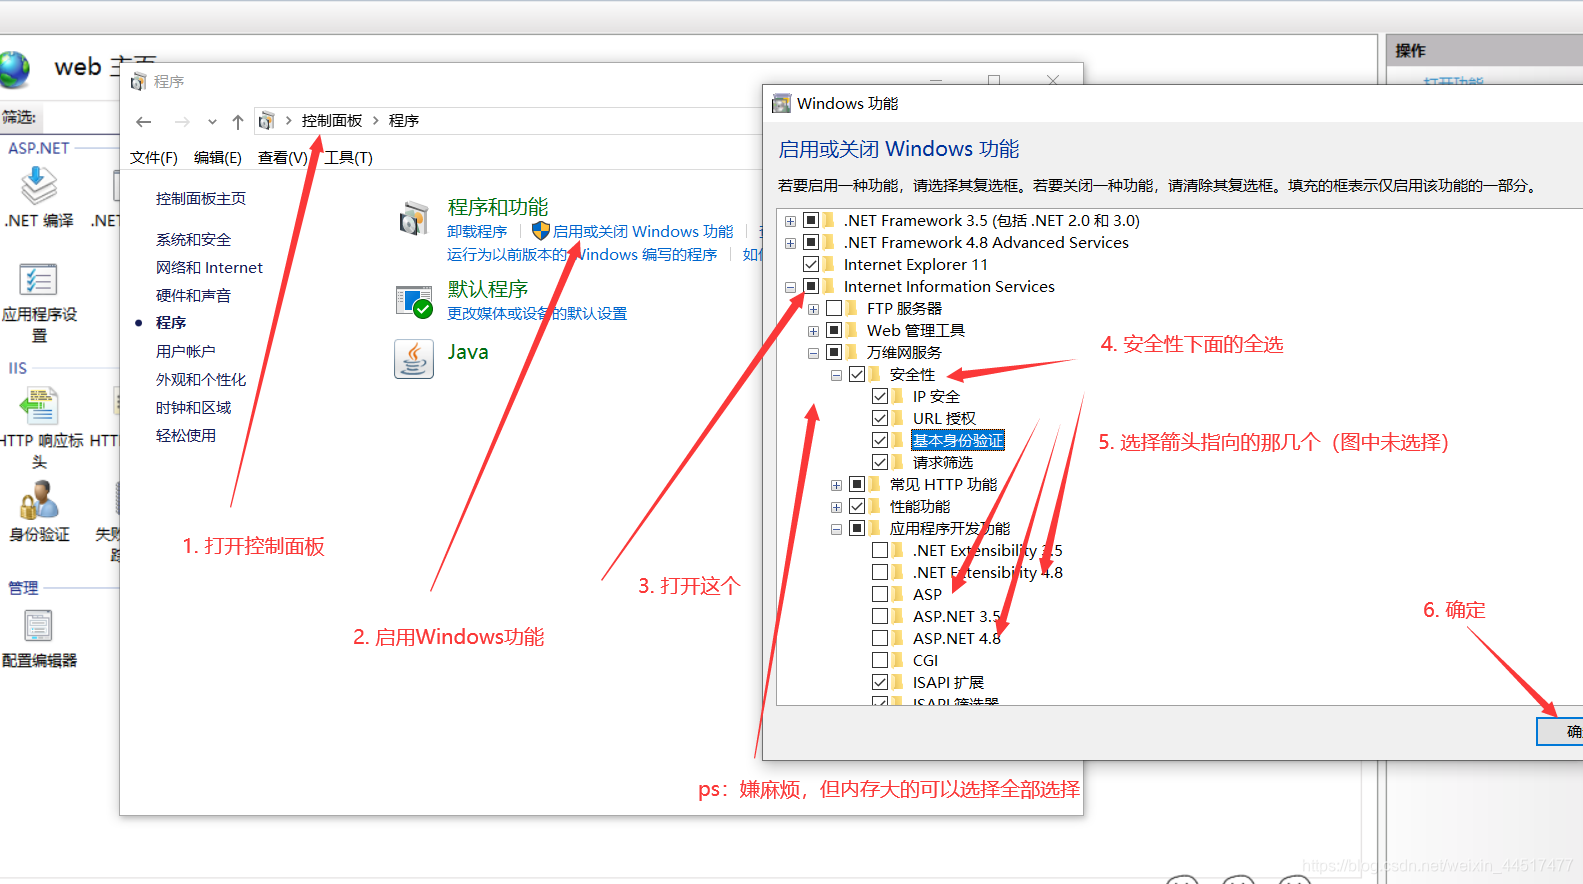Expand the FTP 服务器 node
The image size is (1583, 884).
tap(814, 309)
